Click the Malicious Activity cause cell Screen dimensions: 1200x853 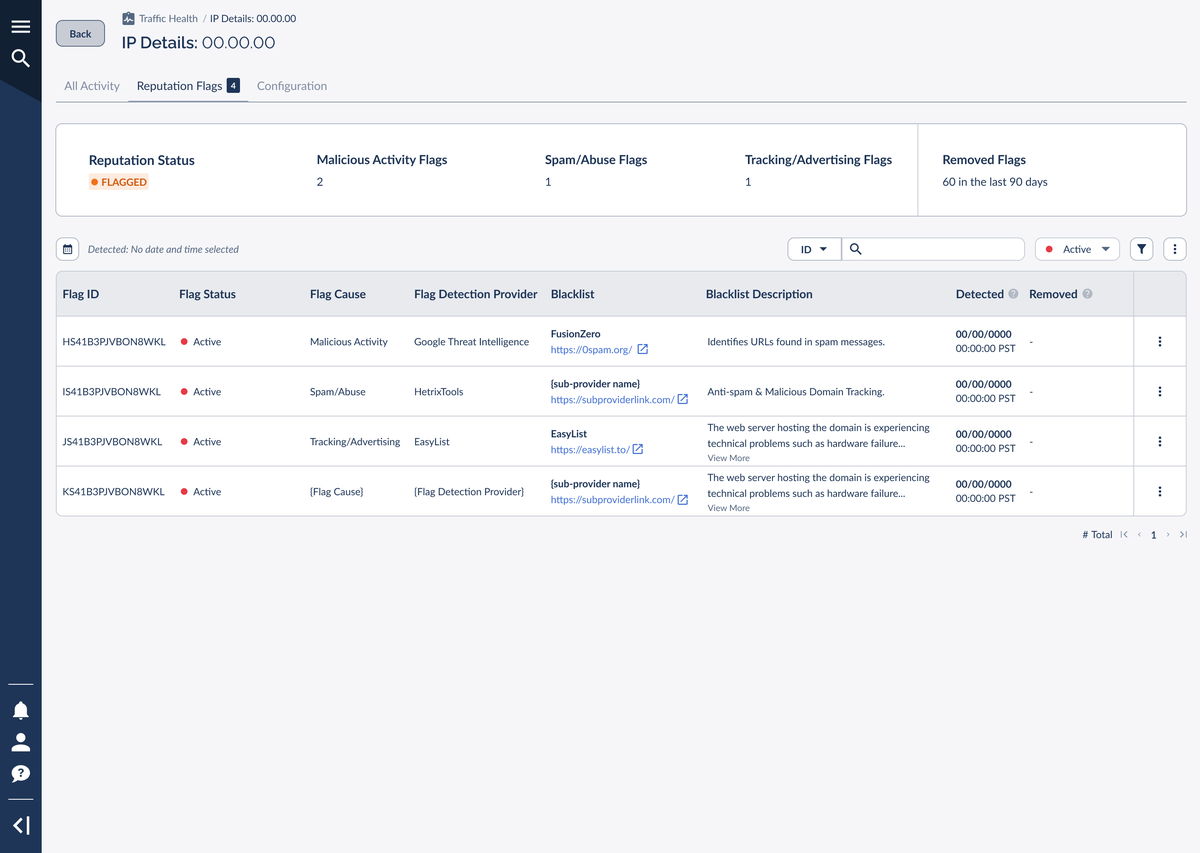tap(349, 342)
